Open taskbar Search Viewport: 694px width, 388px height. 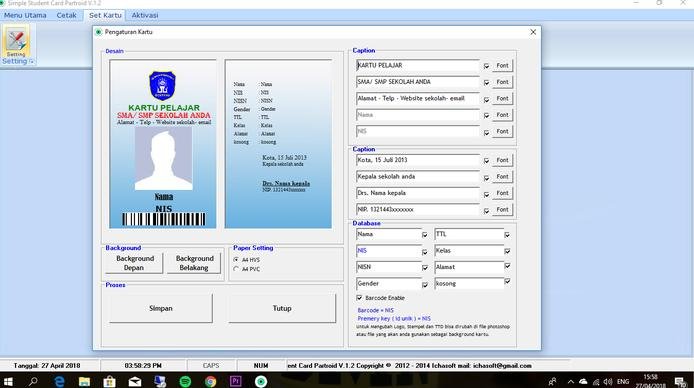pos(33,381)
